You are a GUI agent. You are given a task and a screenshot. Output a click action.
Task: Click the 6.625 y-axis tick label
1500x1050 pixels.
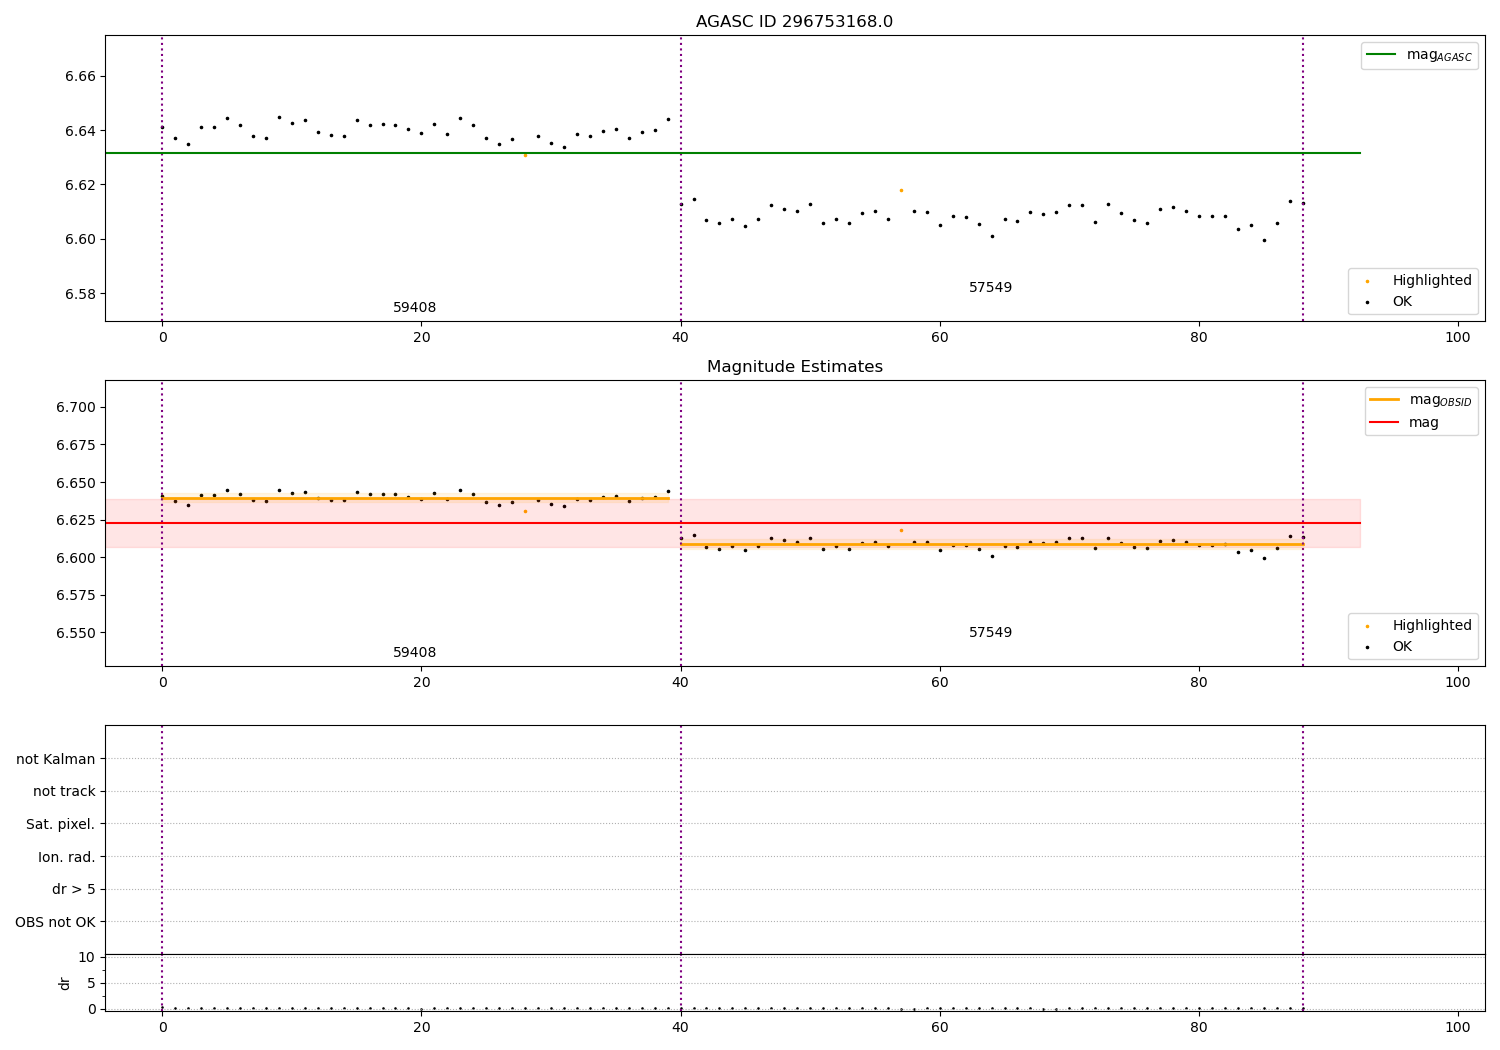tap(76, 521)
